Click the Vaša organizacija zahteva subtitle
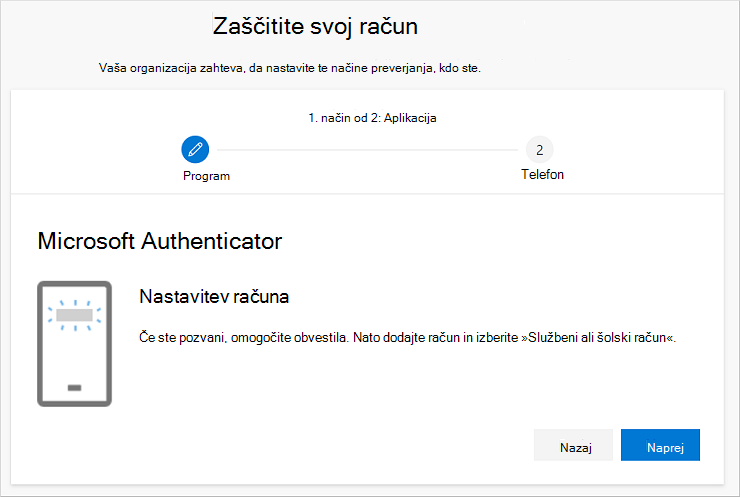The height and width of the screenshot is (497, 740). click(x=289, y=68)
